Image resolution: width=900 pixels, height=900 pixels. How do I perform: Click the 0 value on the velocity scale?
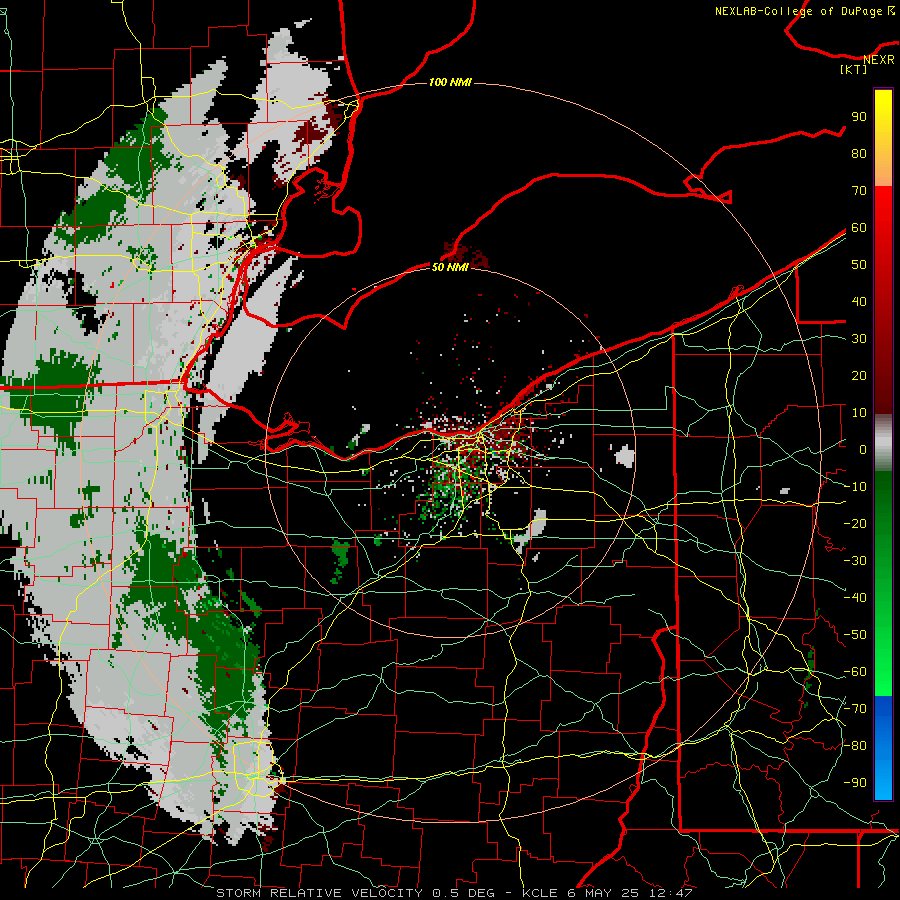[x=863, y=450]
